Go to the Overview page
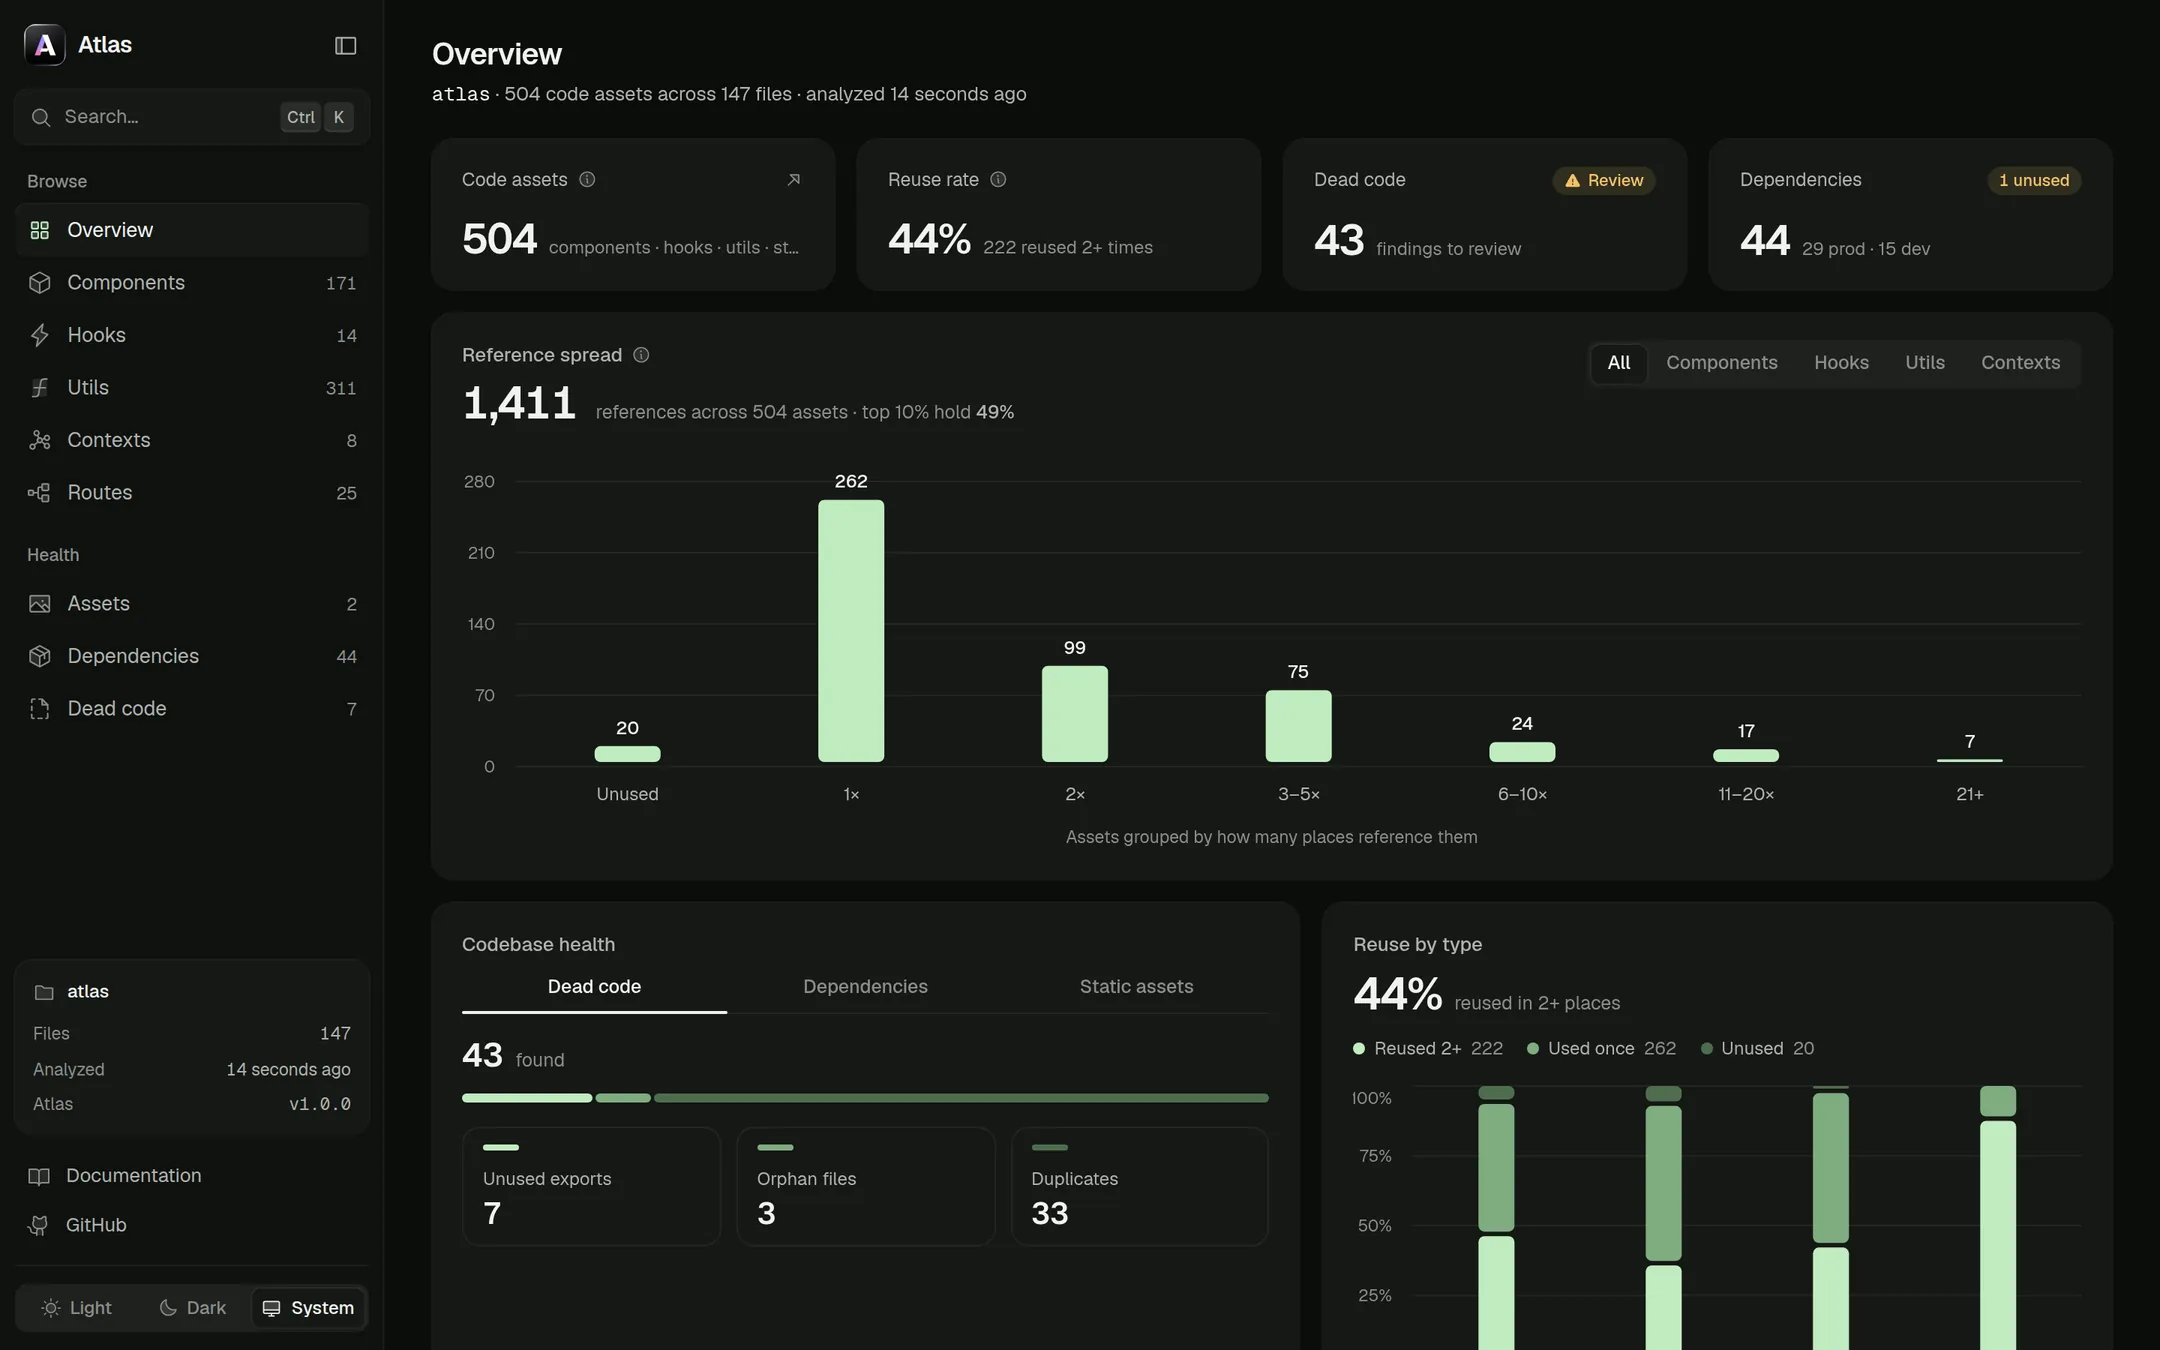Image resolution: width=2160 pixels, height=1350 pixels. pos(192,230)
